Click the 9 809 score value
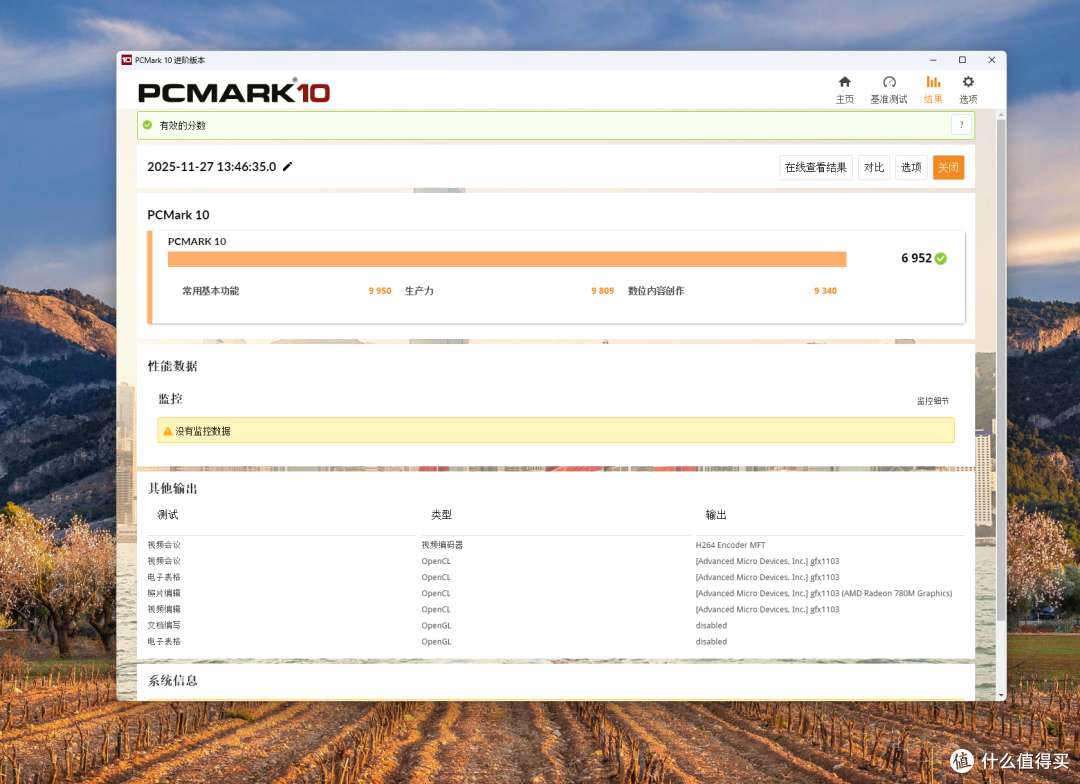Image resolution: width=1080 pixels, height=784 pixels. click(602, 291)
